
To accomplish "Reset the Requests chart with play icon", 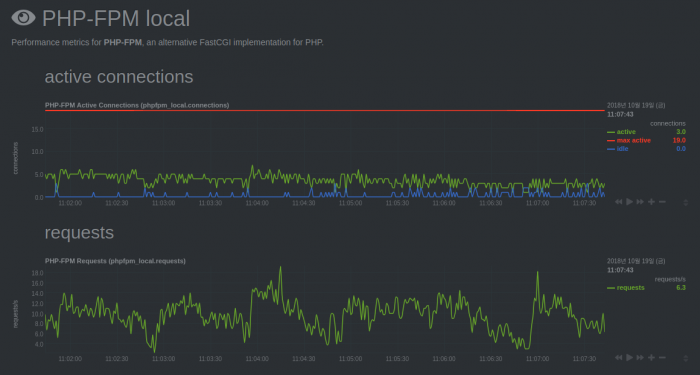I will tap(629, 357).
